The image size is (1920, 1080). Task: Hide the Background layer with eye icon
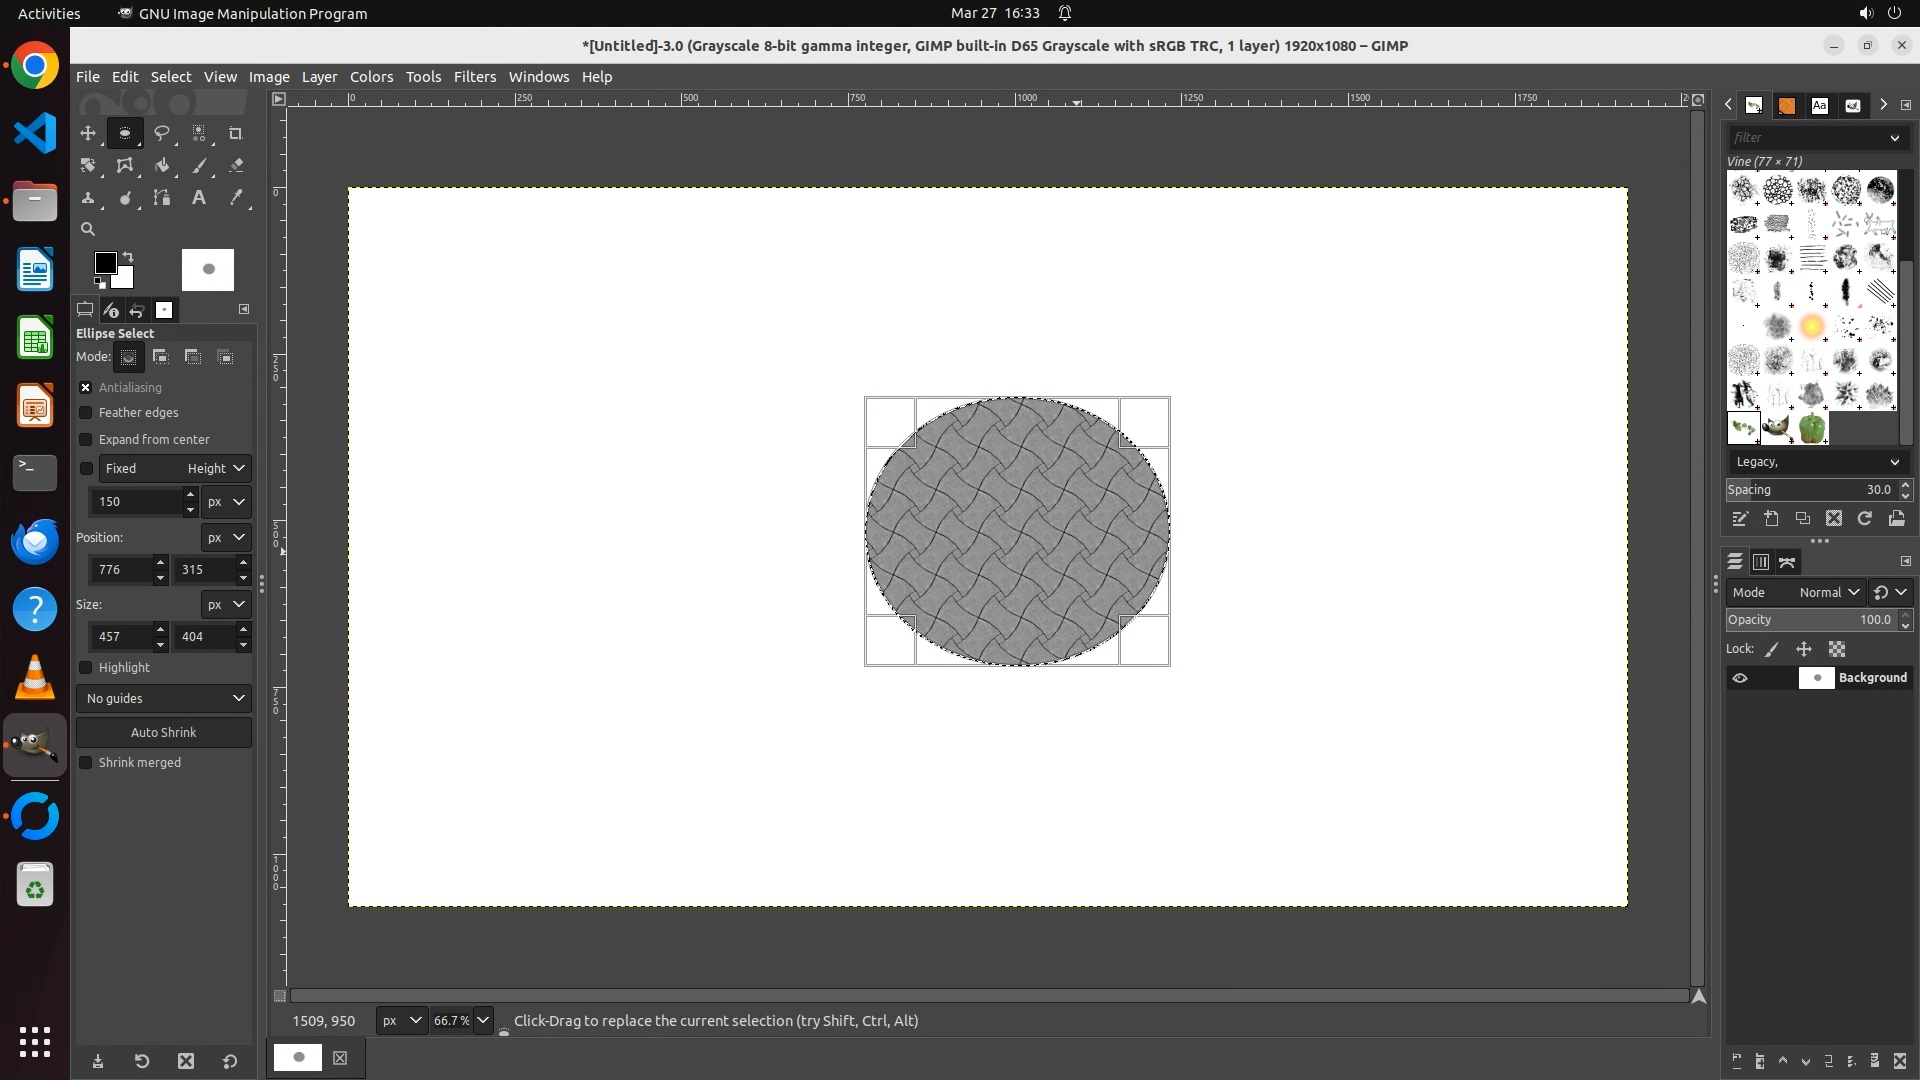[1740, 678]
